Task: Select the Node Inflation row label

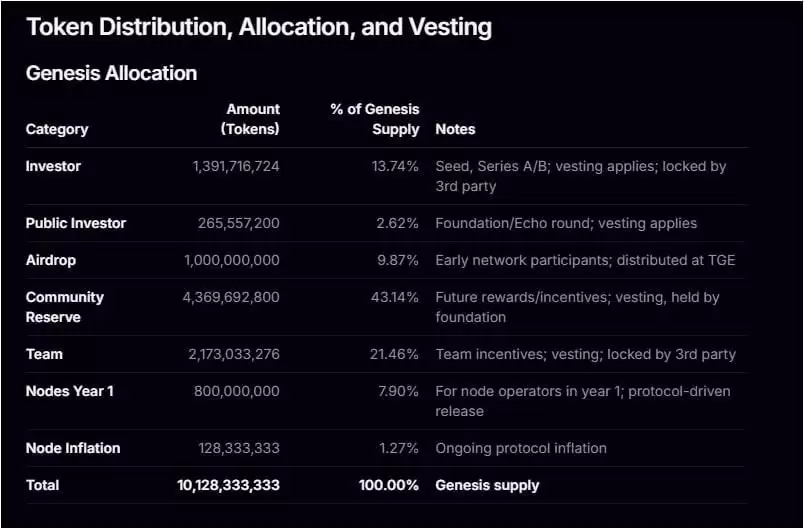Action: pos(73,448)
